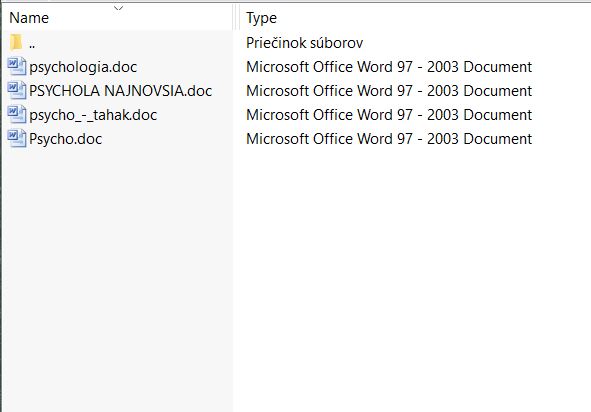Click the Word icon of psycho_-_tahak.doc

(x=17, y=115)
